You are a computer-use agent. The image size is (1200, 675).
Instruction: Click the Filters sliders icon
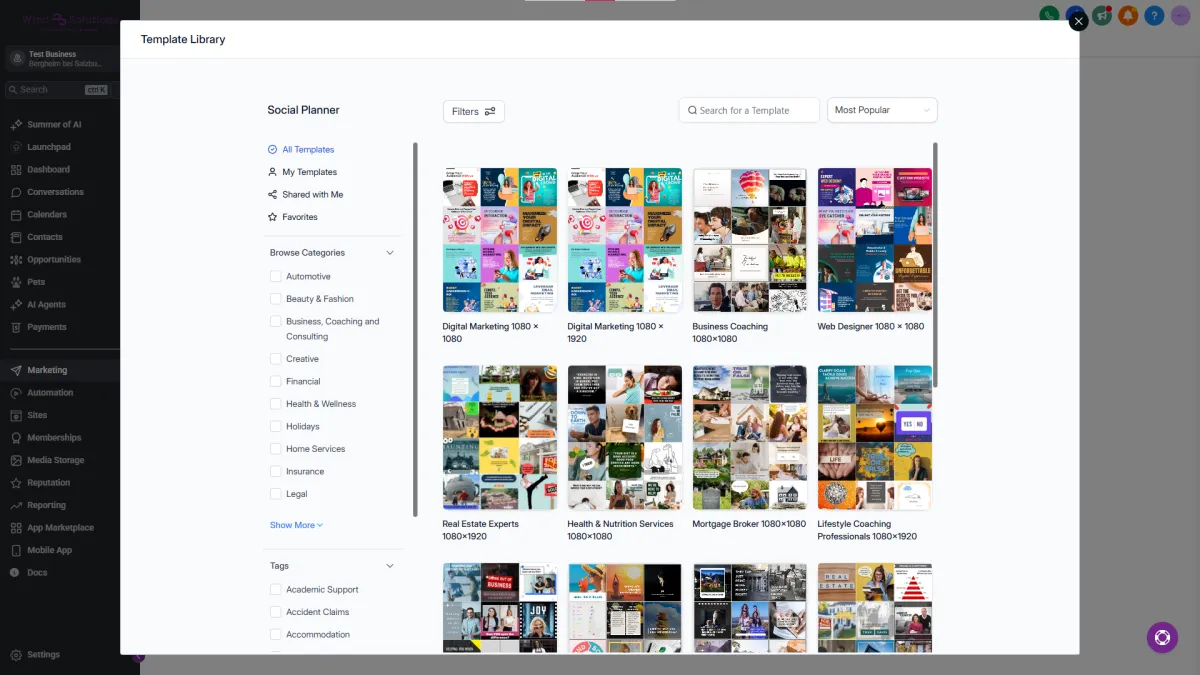coord(490,111)
